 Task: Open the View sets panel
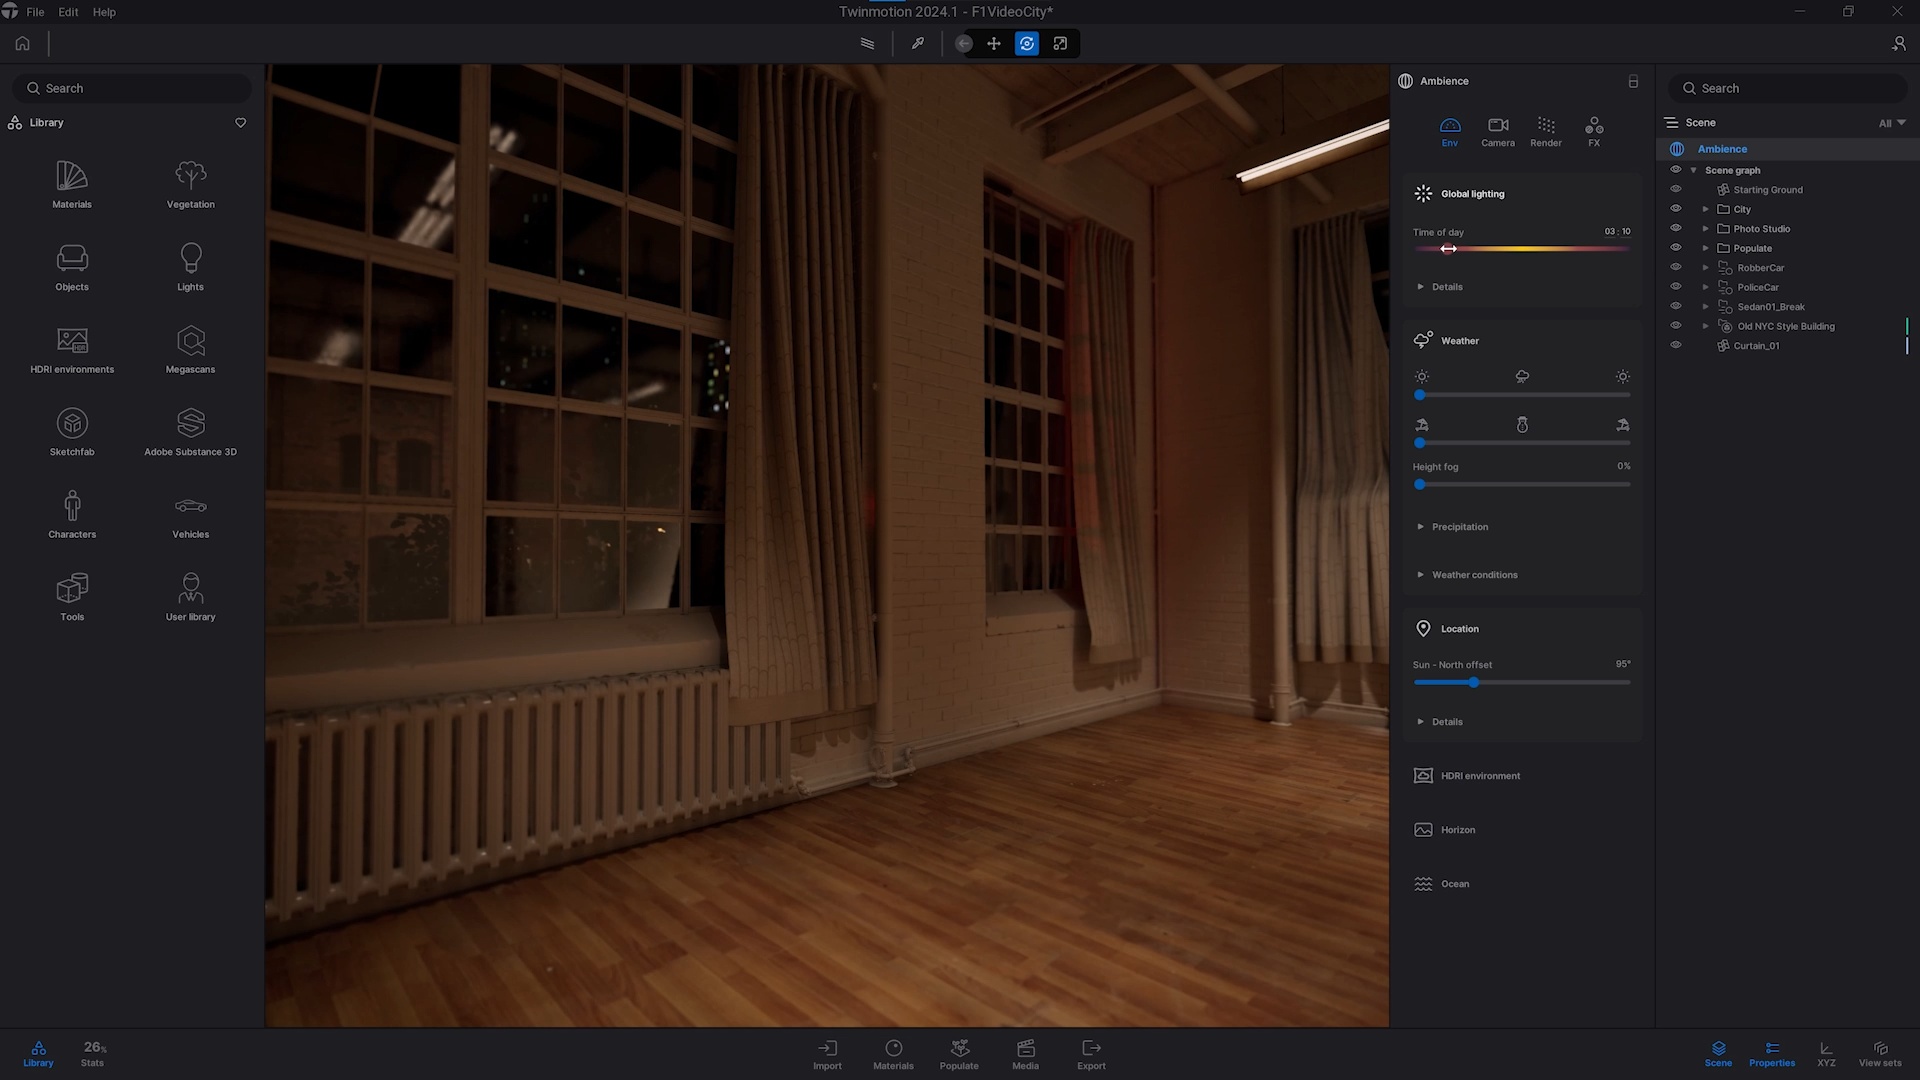pyautogui.click(x=1880, y=1054)
